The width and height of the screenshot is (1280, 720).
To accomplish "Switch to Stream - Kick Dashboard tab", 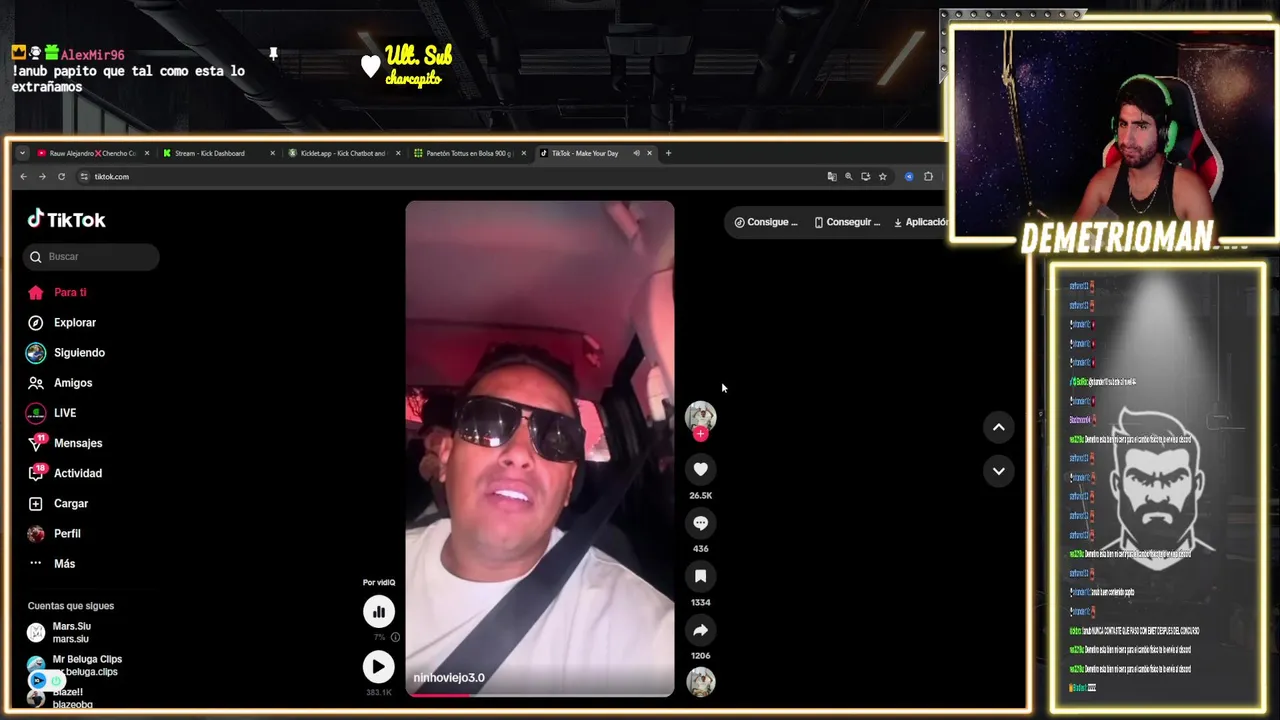I will point(218,153).
